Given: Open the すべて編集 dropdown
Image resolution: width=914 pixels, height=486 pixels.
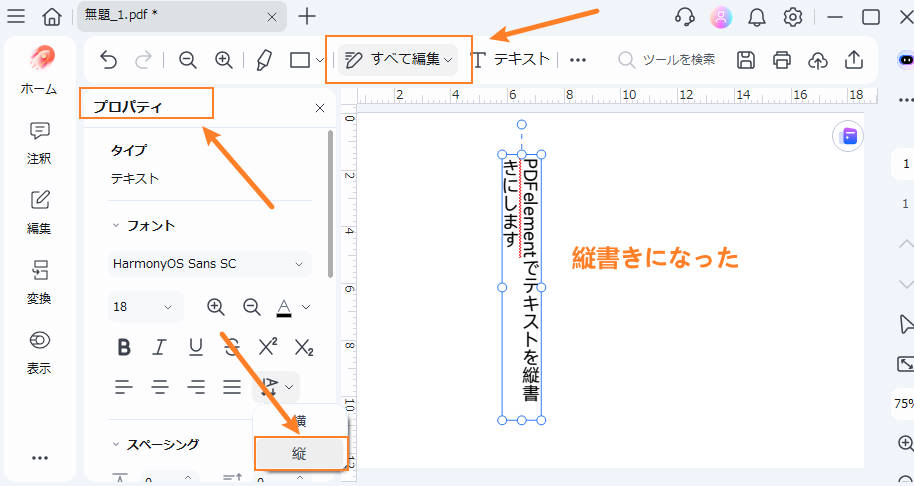Looking at the screenshot, I should pos(398,59).
